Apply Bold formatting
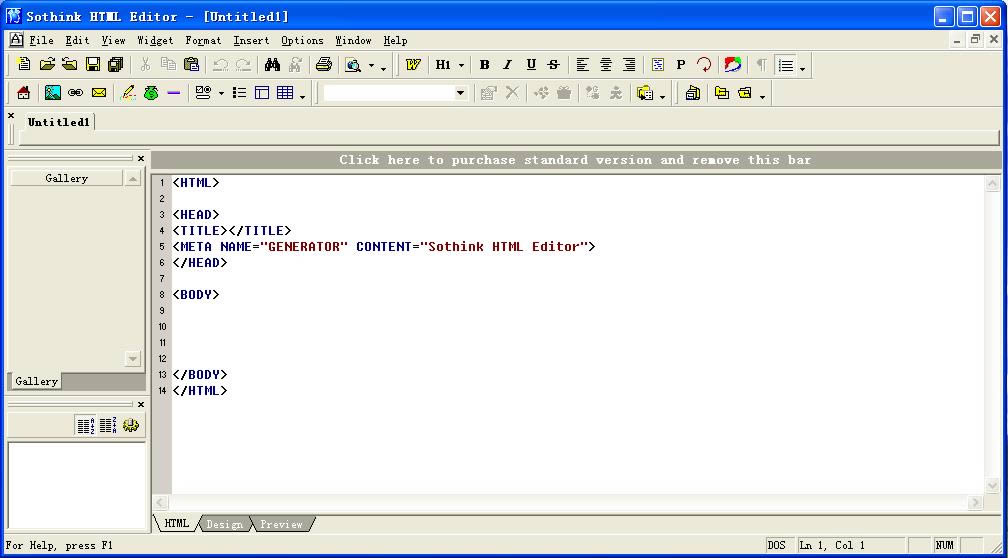This screenshot has height=558, width=1008. (x=485, y=64)
